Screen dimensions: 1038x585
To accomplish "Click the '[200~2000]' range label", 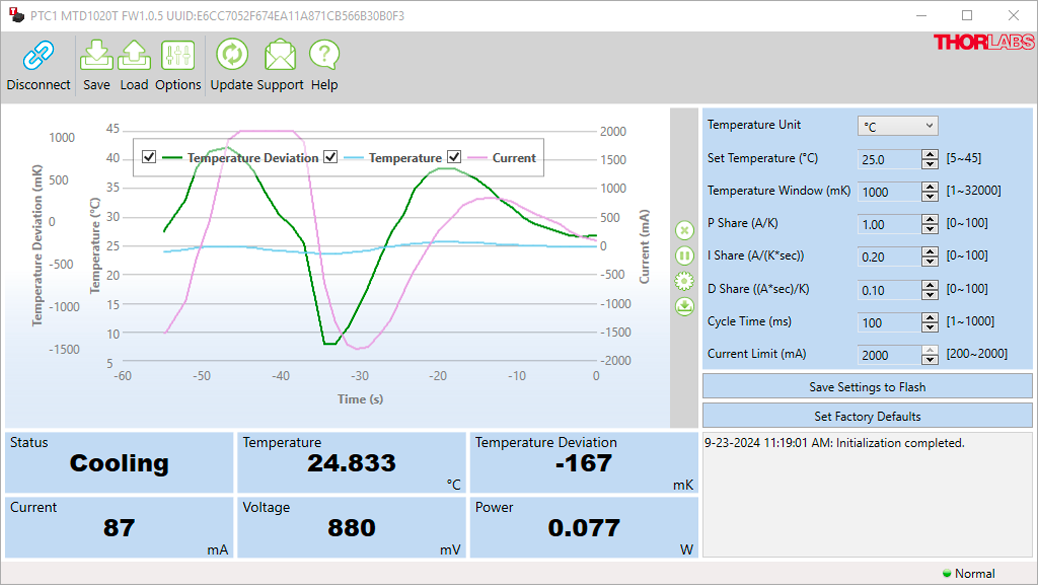I will 976,353.
